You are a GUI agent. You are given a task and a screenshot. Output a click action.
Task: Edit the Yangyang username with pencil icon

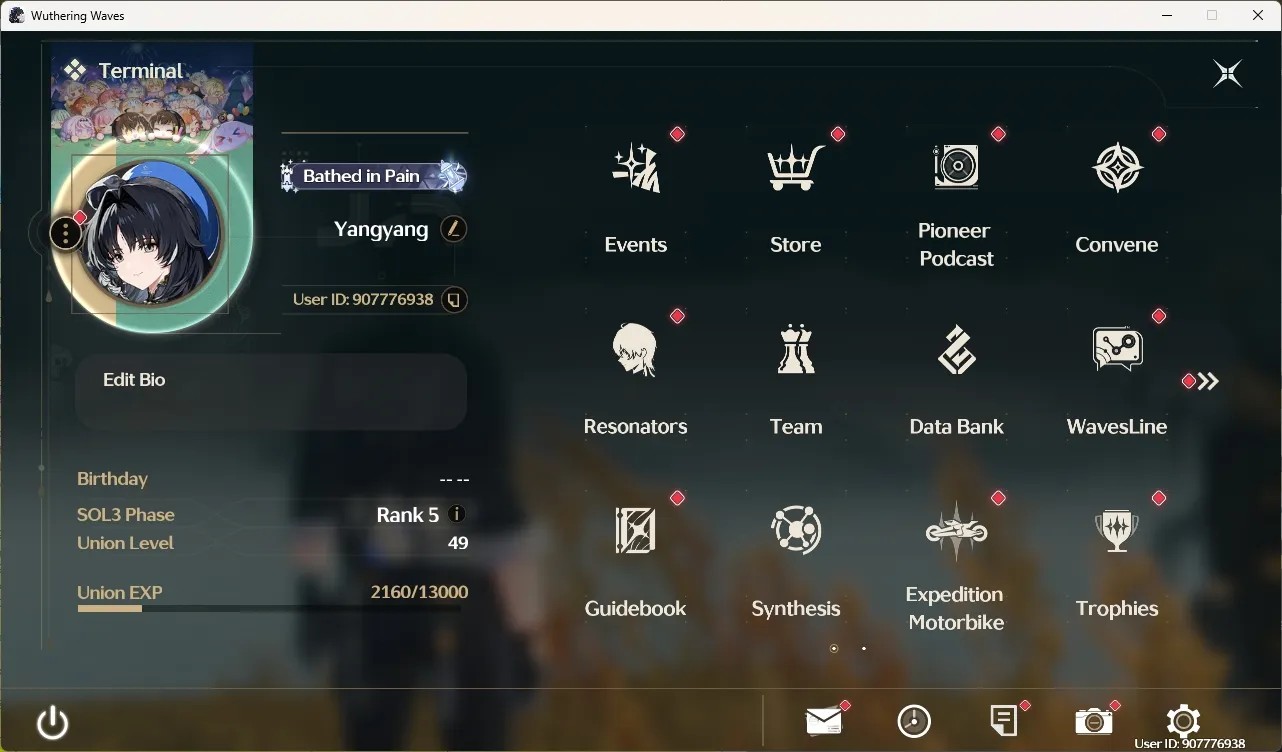click(x=454, y=229)
